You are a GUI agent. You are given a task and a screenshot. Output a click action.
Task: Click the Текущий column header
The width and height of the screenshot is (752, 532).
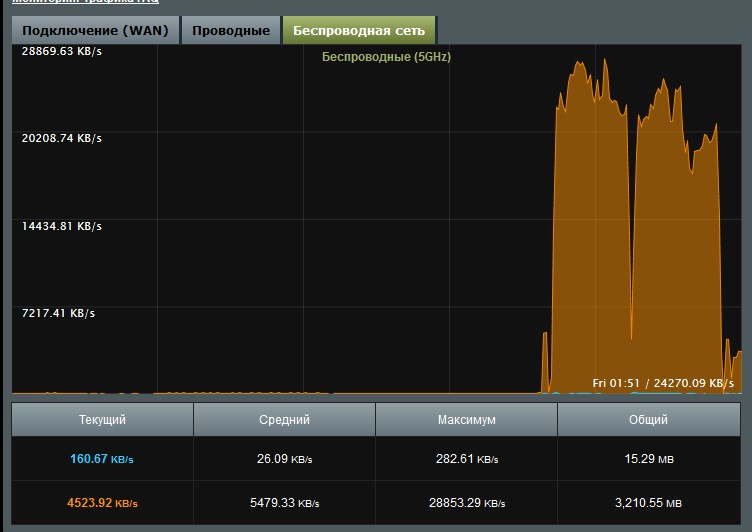coord(102,420)
